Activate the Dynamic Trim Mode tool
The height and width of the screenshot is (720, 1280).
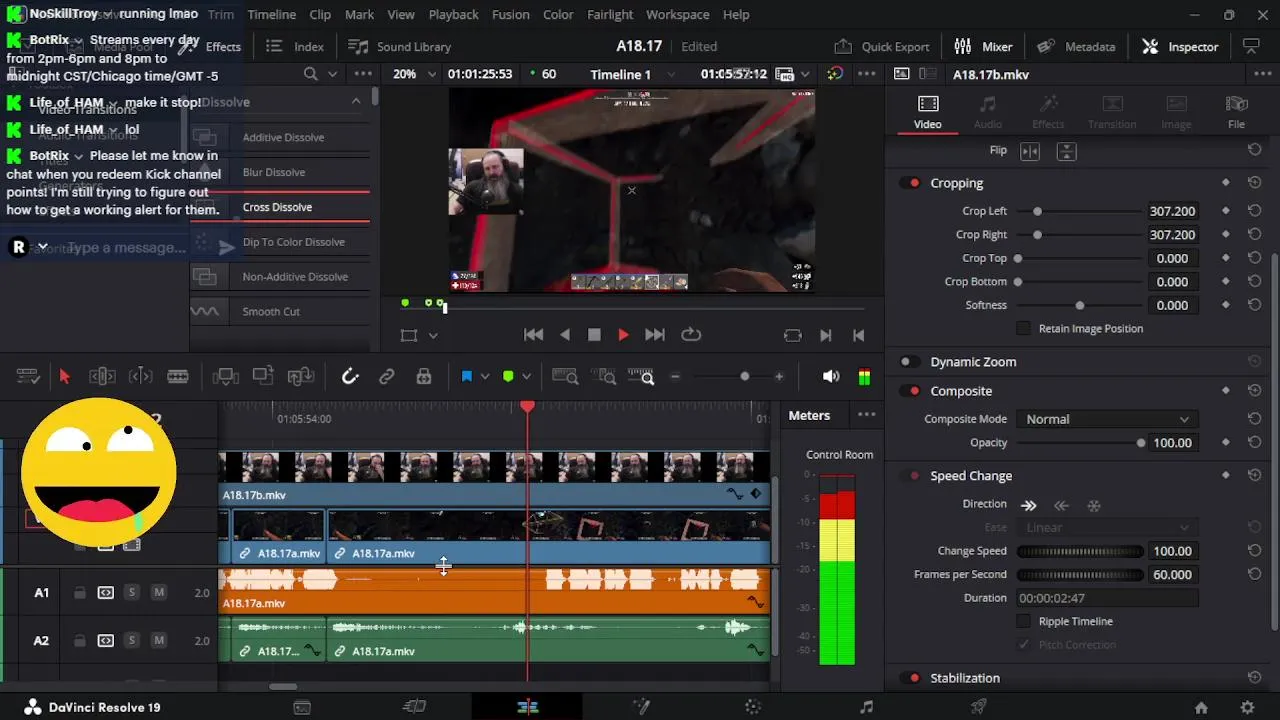pyautogui.click(x=141, y=377)
